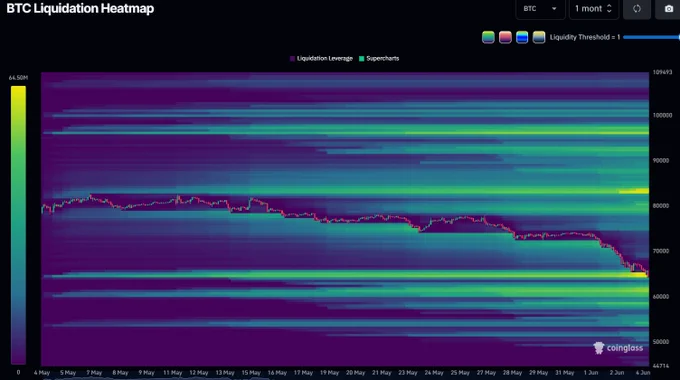
Task: Click the Liquidity Threshold slider track
Action: (651, 37)
